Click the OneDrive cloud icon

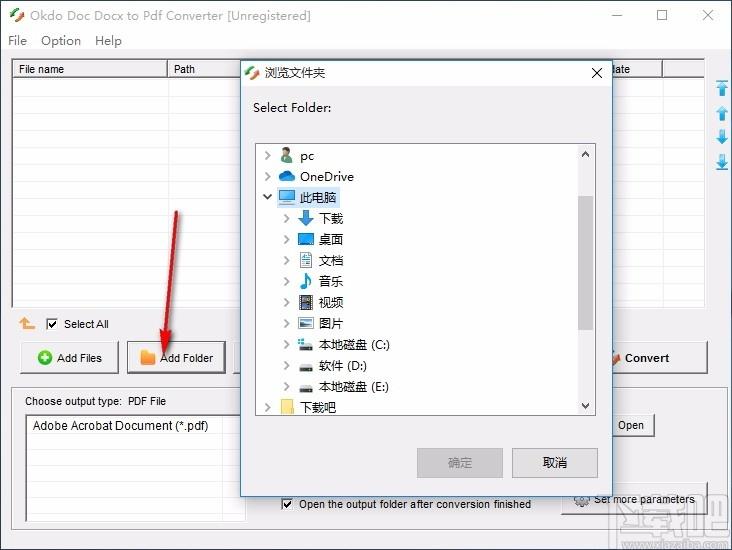pyautogui.click(x=287, y=176)
